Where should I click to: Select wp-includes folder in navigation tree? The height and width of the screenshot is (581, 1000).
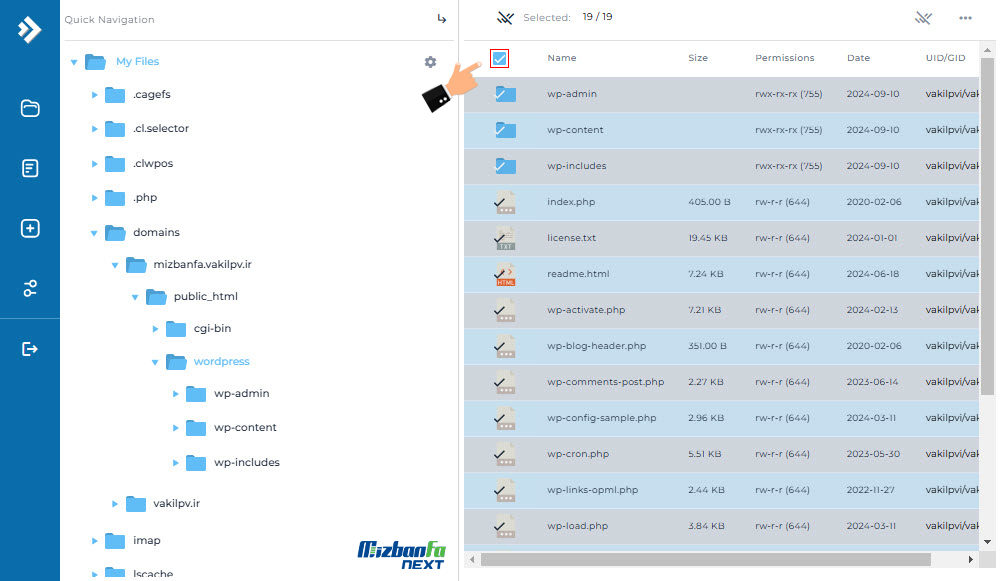click(247, 462)
